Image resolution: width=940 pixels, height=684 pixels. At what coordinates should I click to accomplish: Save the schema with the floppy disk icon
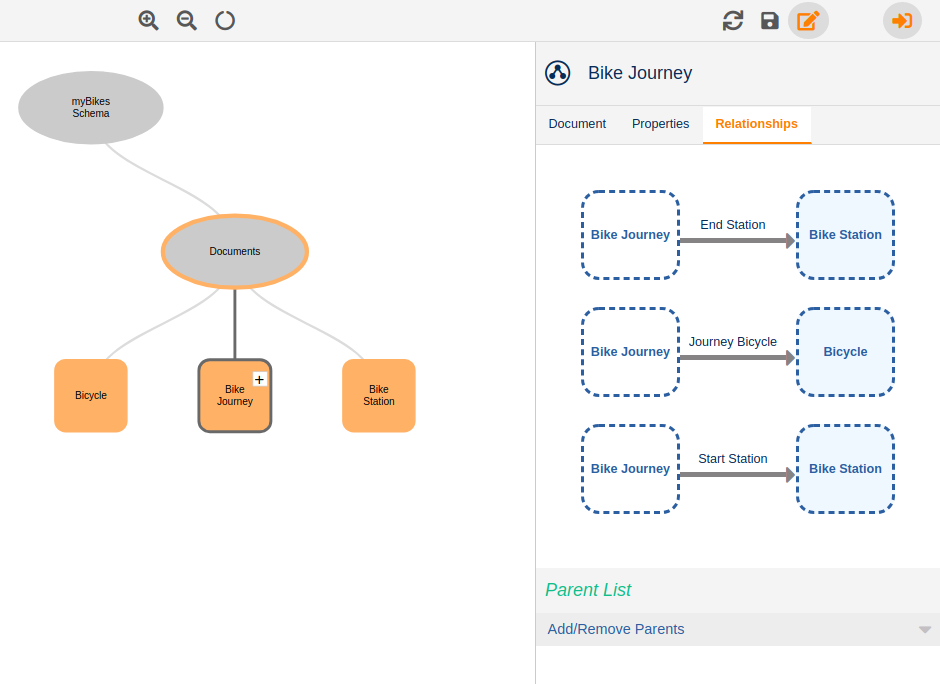point(769,20)
